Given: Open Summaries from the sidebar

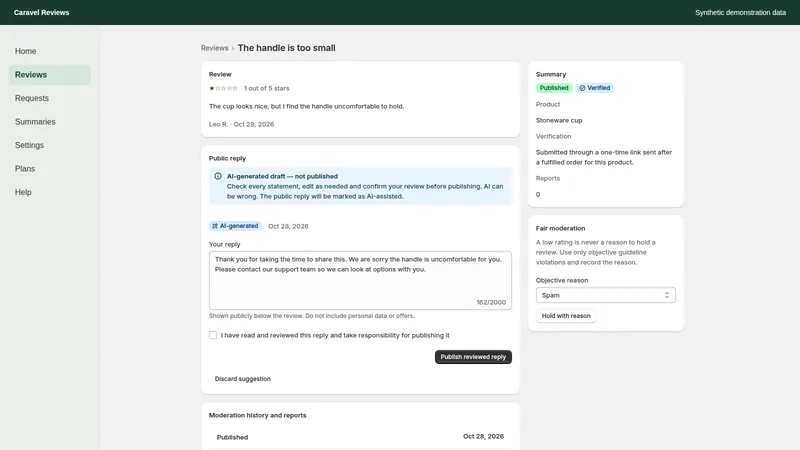Looking at the screenshot, I should pyautogui.click(x=49, y=121).
